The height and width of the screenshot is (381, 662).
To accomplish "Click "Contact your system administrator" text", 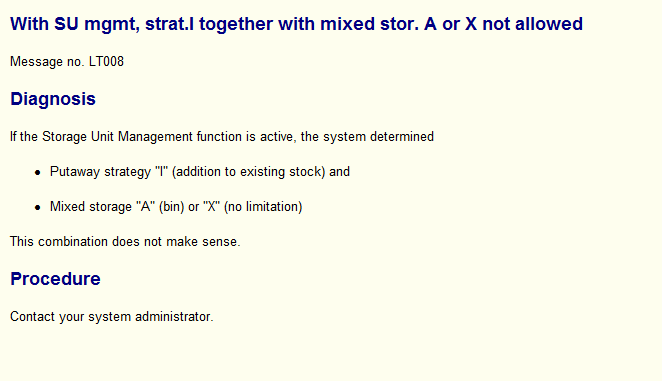I will click(111, 317).
